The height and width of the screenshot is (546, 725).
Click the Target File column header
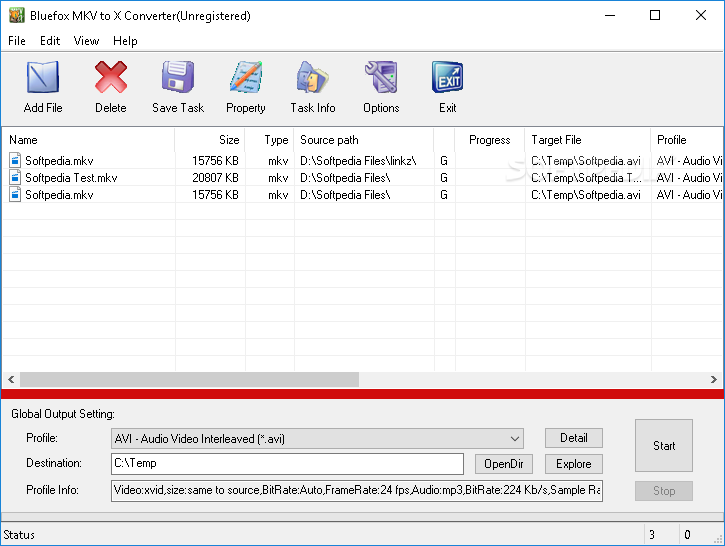[588, 140]
